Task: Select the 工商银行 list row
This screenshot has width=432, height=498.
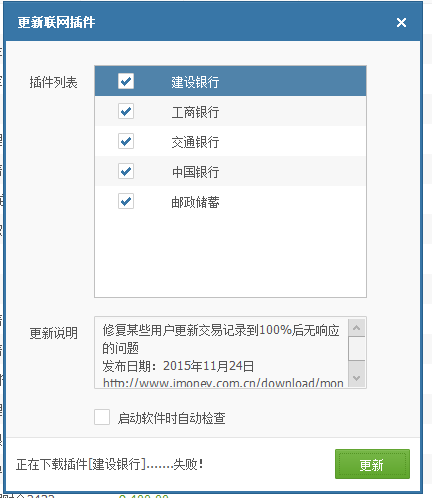Action: pyautogui.click(x=230, y=111)
